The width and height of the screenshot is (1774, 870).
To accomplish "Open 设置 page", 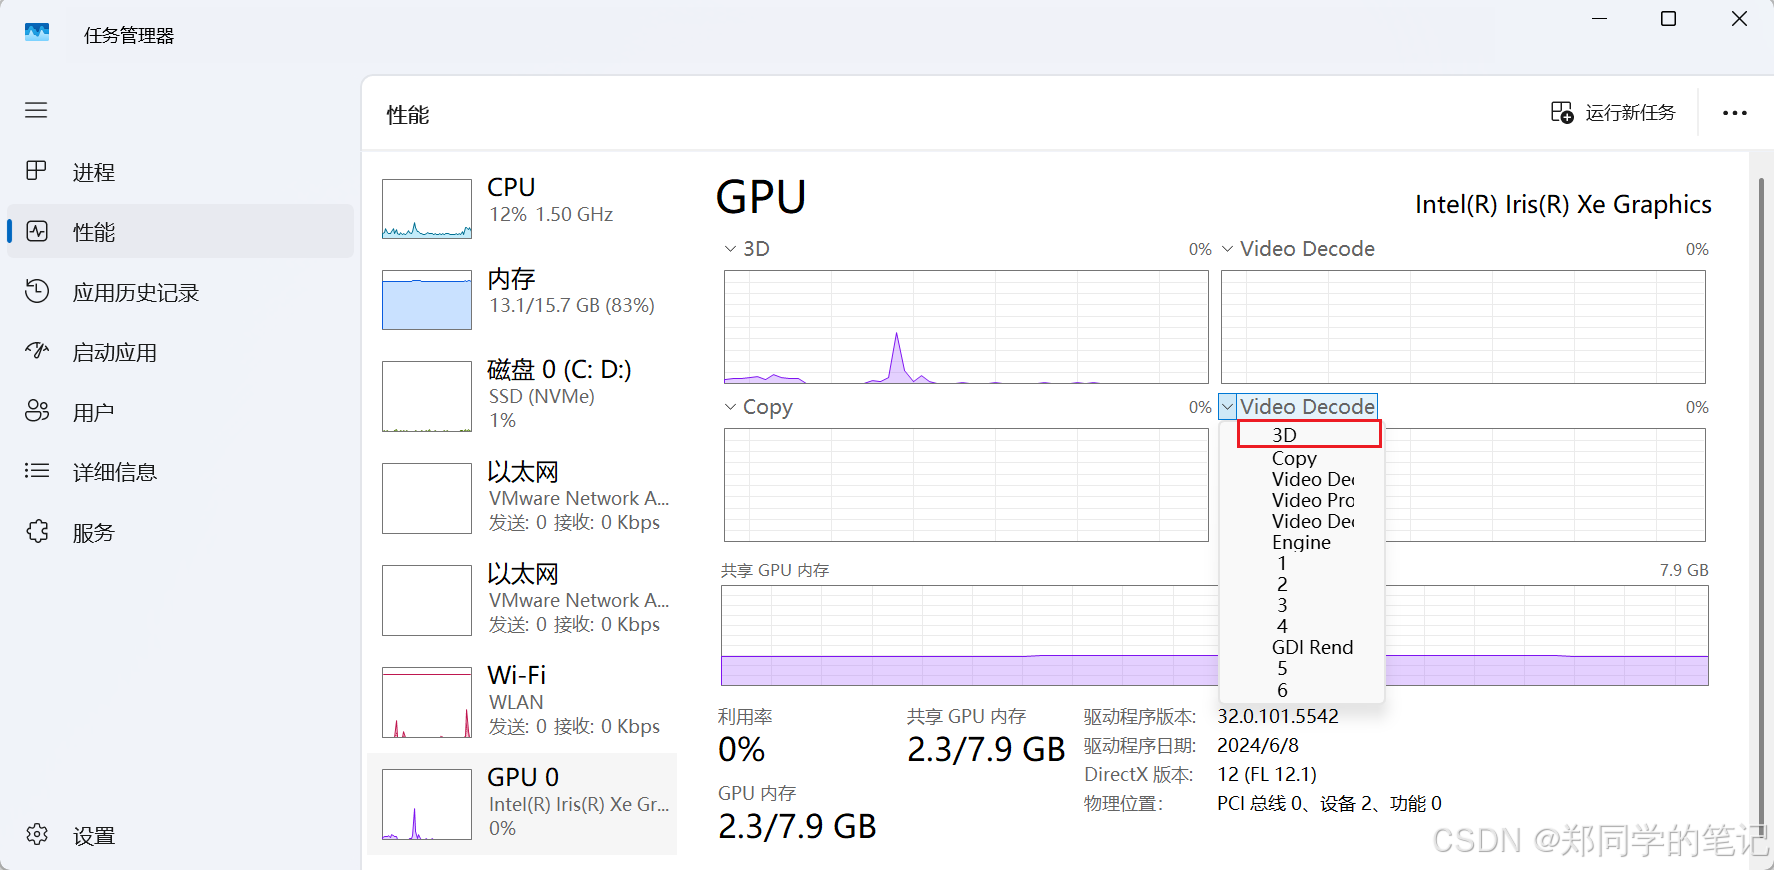I will [x=180, y=834].
